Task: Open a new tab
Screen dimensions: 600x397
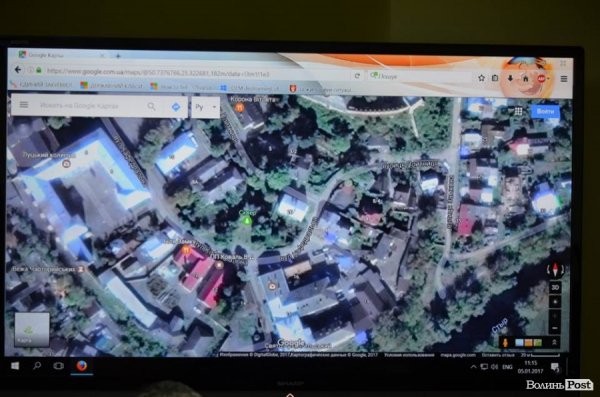Action: coord(118,56)
